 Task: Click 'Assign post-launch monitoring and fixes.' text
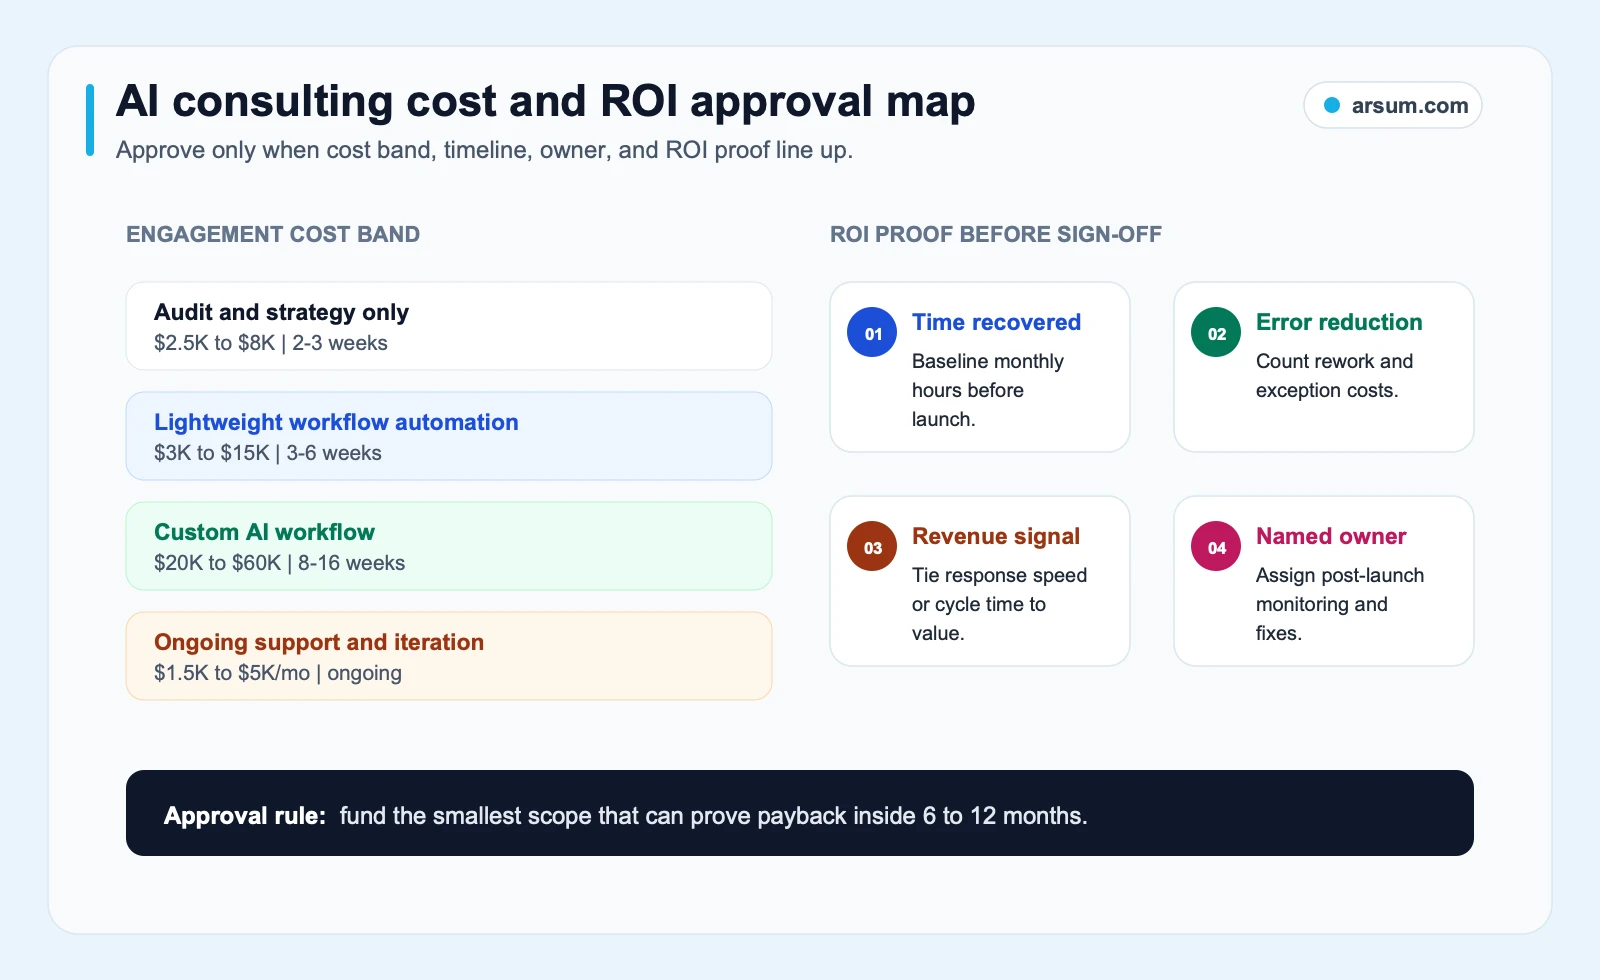pyautogui.click(x=1340, y=604)
